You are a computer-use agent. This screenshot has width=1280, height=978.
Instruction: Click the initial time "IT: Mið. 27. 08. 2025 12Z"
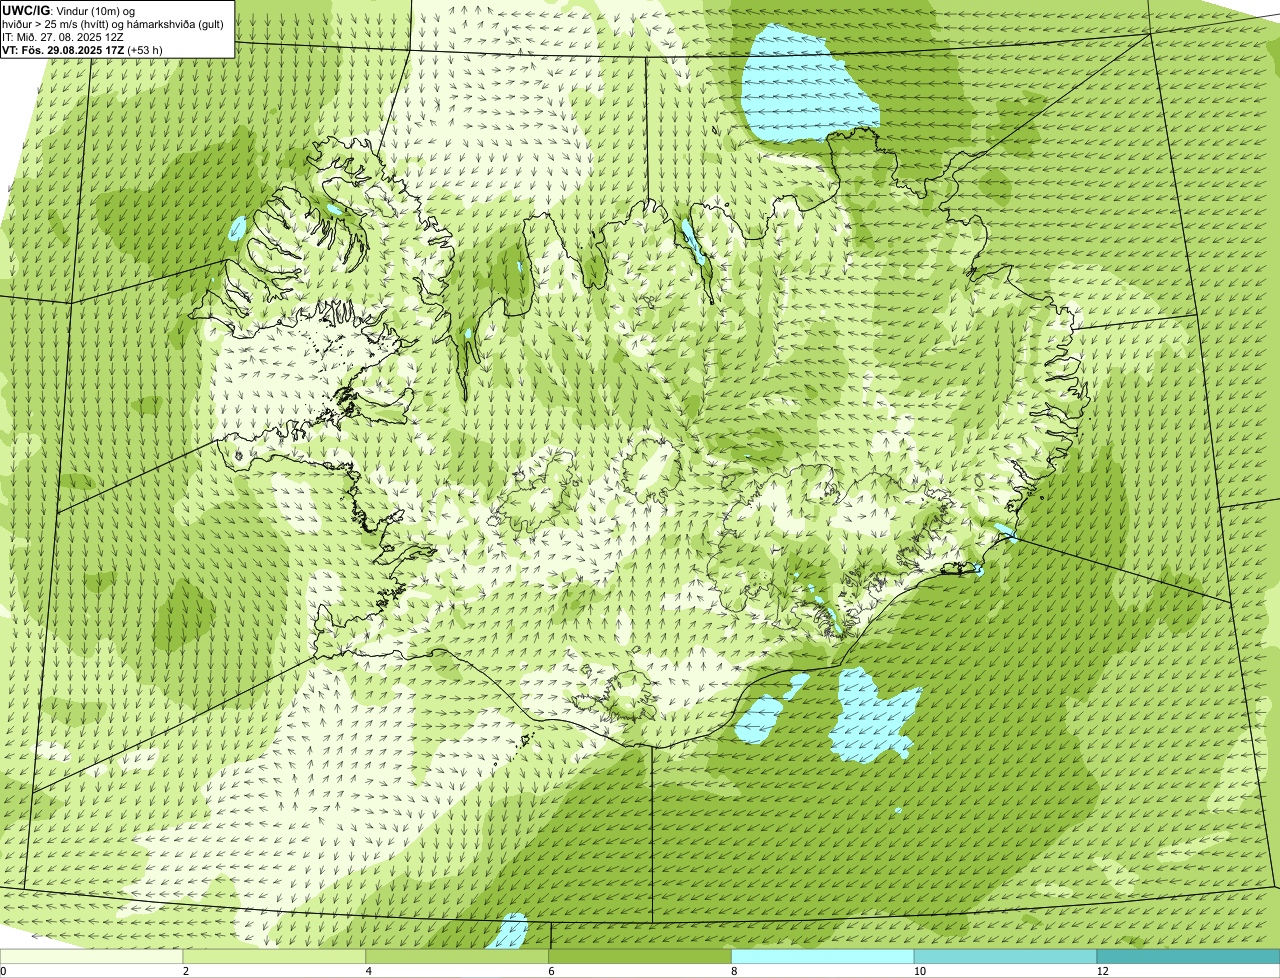[63, 36]
